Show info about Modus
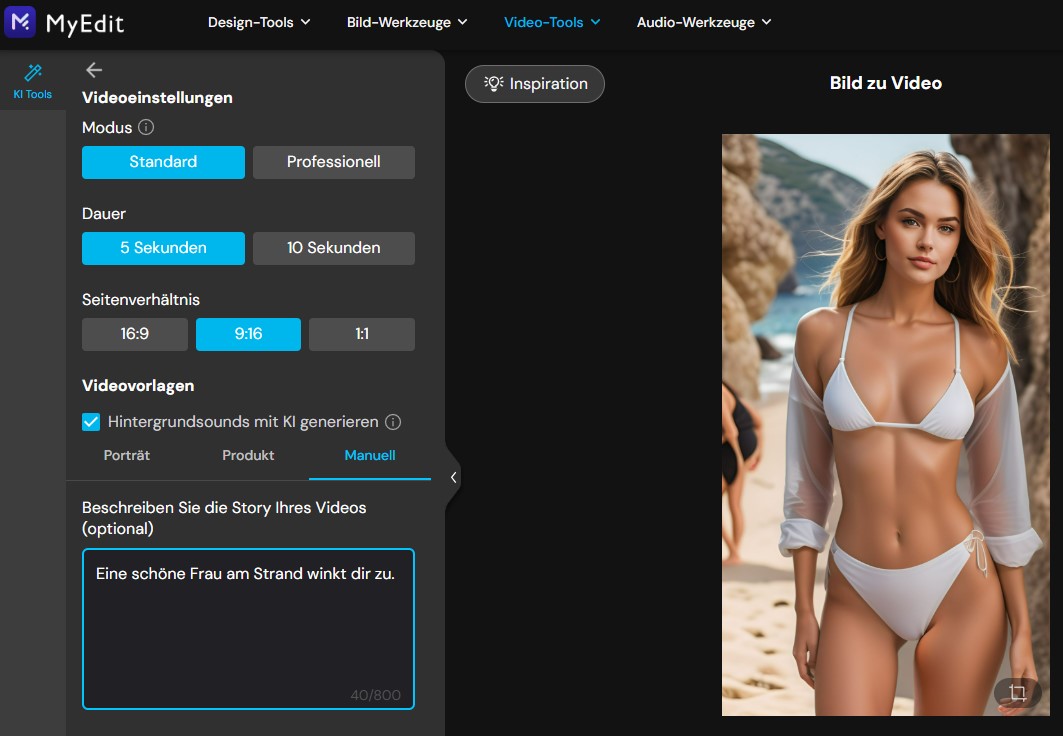The image size is (1063, 736). click(x=146, y=127)
